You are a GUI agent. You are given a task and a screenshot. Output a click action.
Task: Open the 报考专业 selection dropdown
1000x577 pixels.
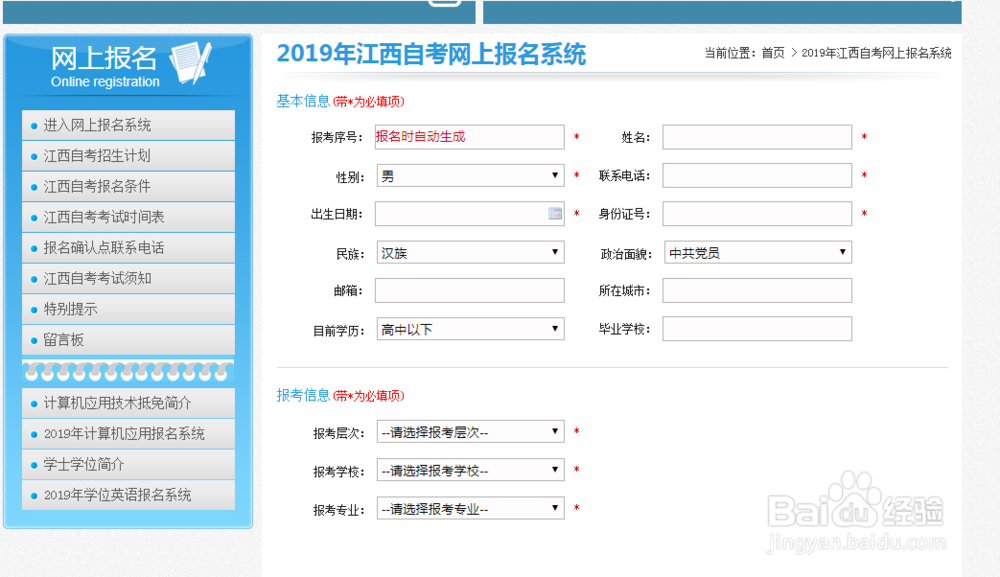[x=471, y=508]
